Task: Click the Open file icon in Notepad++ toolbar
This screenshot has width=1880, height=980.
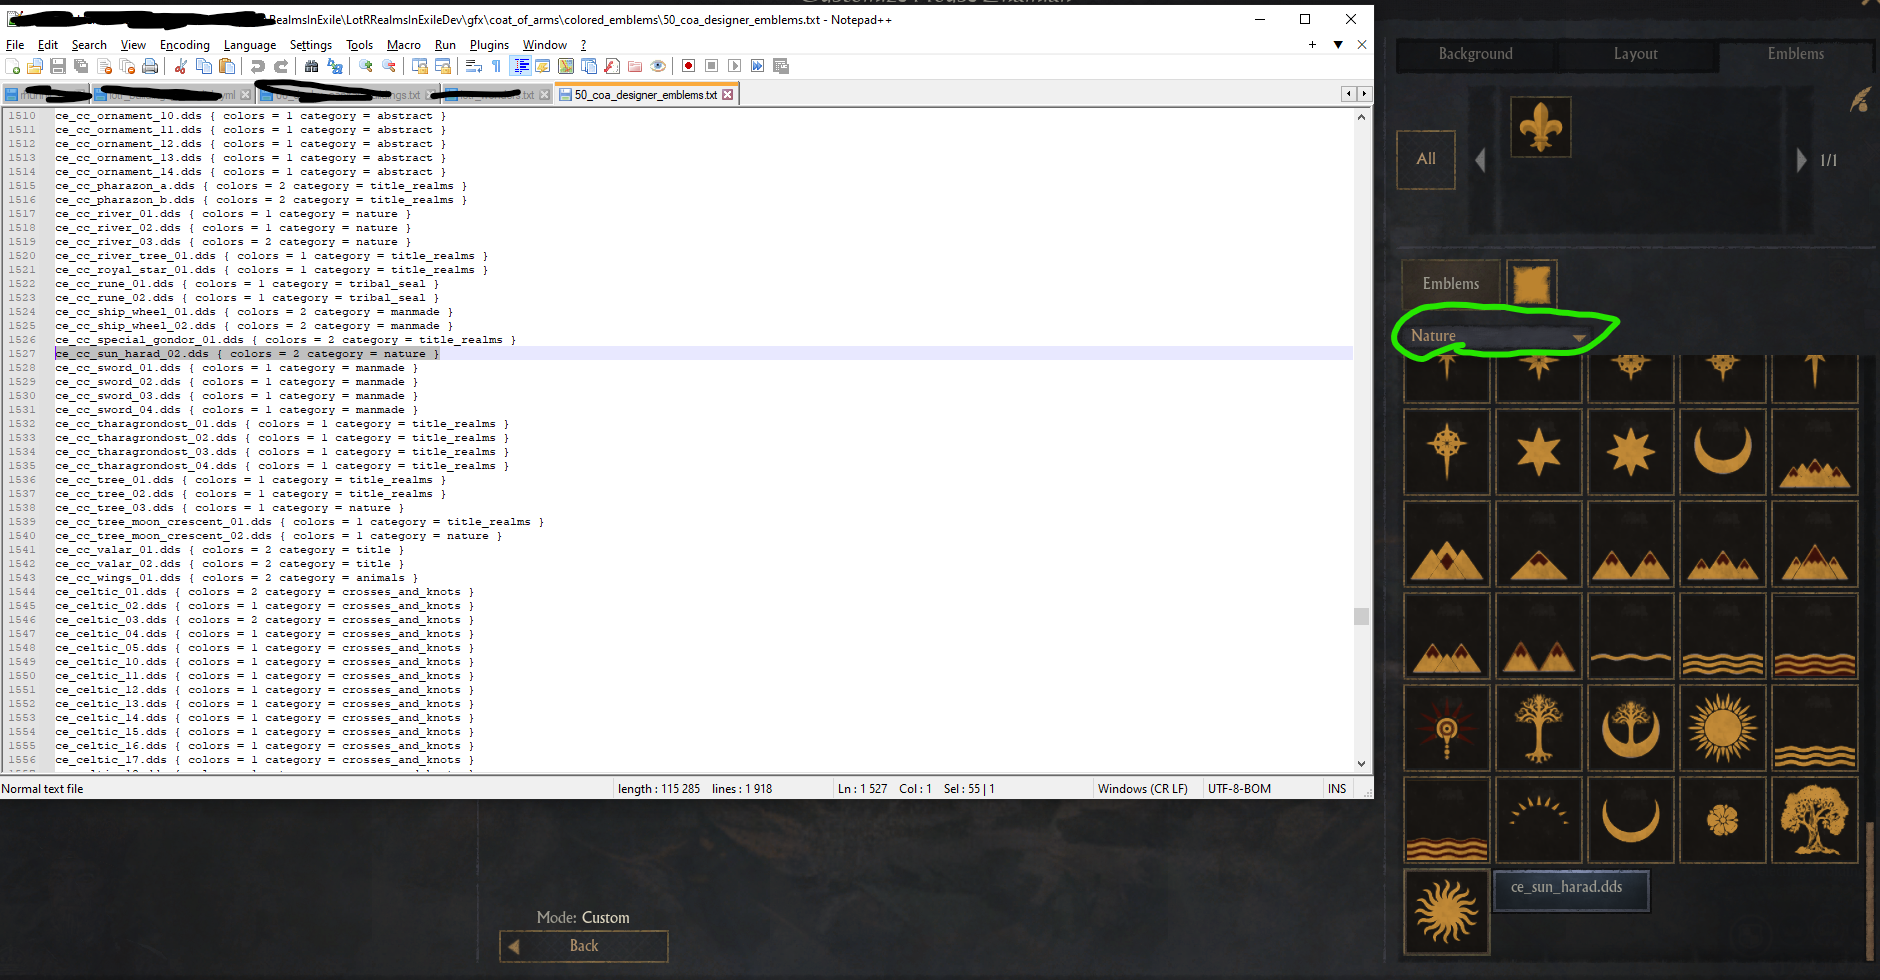Action: (35, 66)
